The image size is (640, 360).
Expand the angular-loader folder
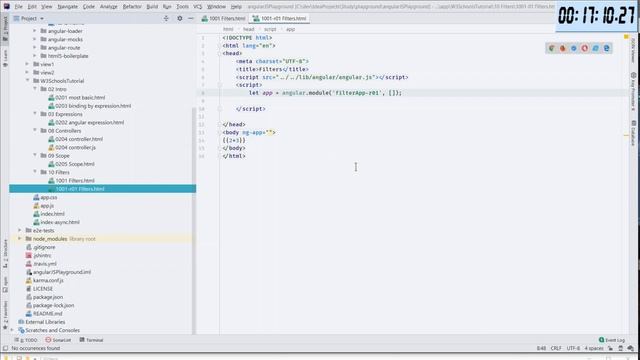35,31
